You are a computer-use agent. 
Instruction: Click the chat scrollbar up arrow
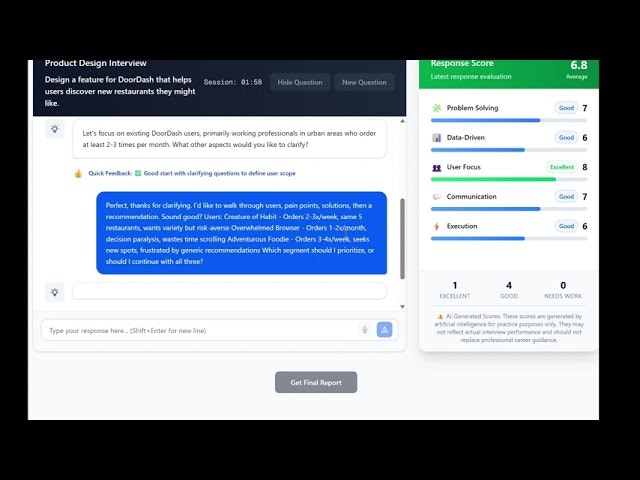tap(402, 121)
